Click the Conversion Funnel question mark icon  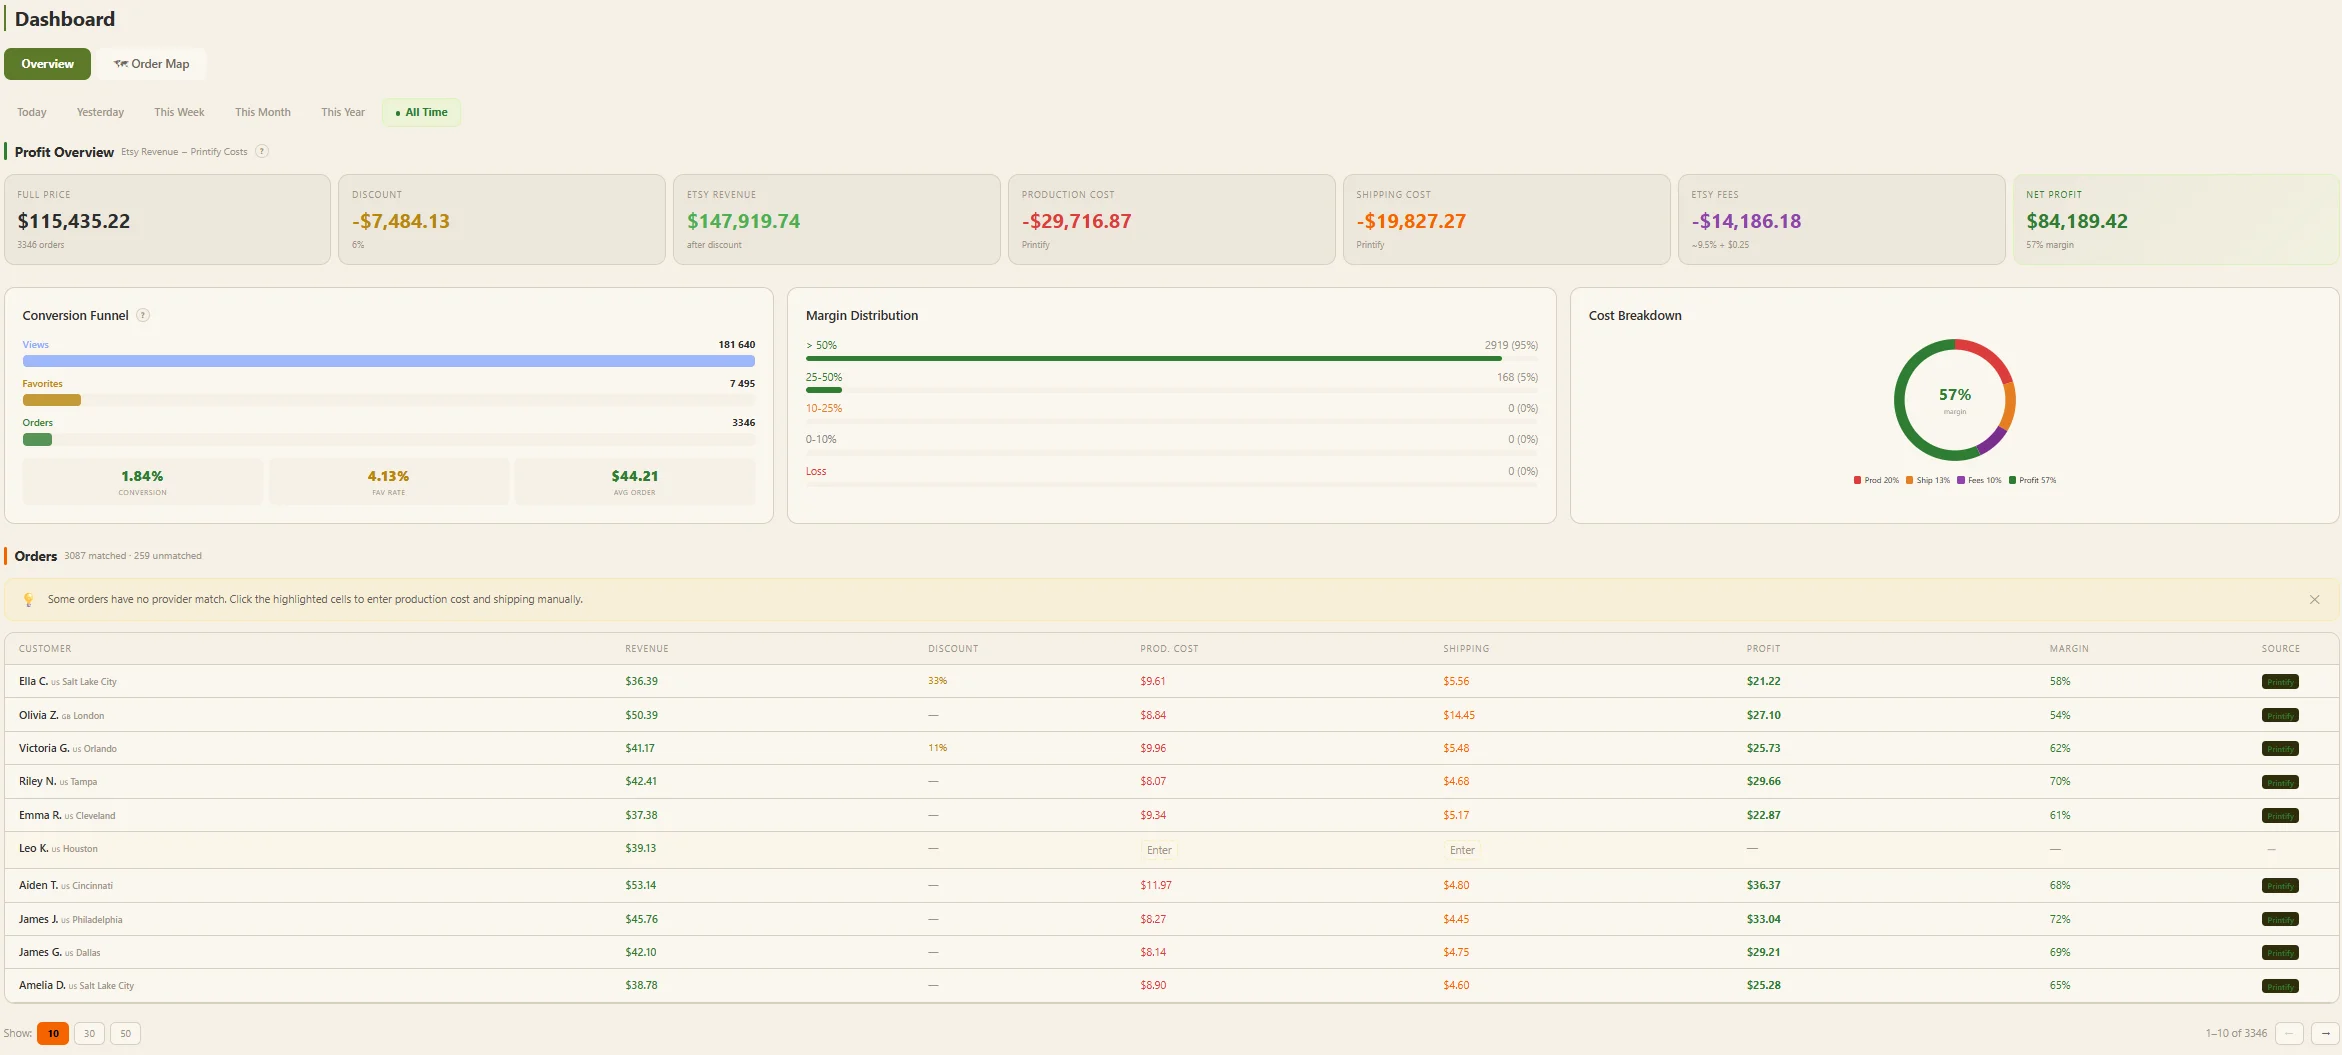pos(143,315)
